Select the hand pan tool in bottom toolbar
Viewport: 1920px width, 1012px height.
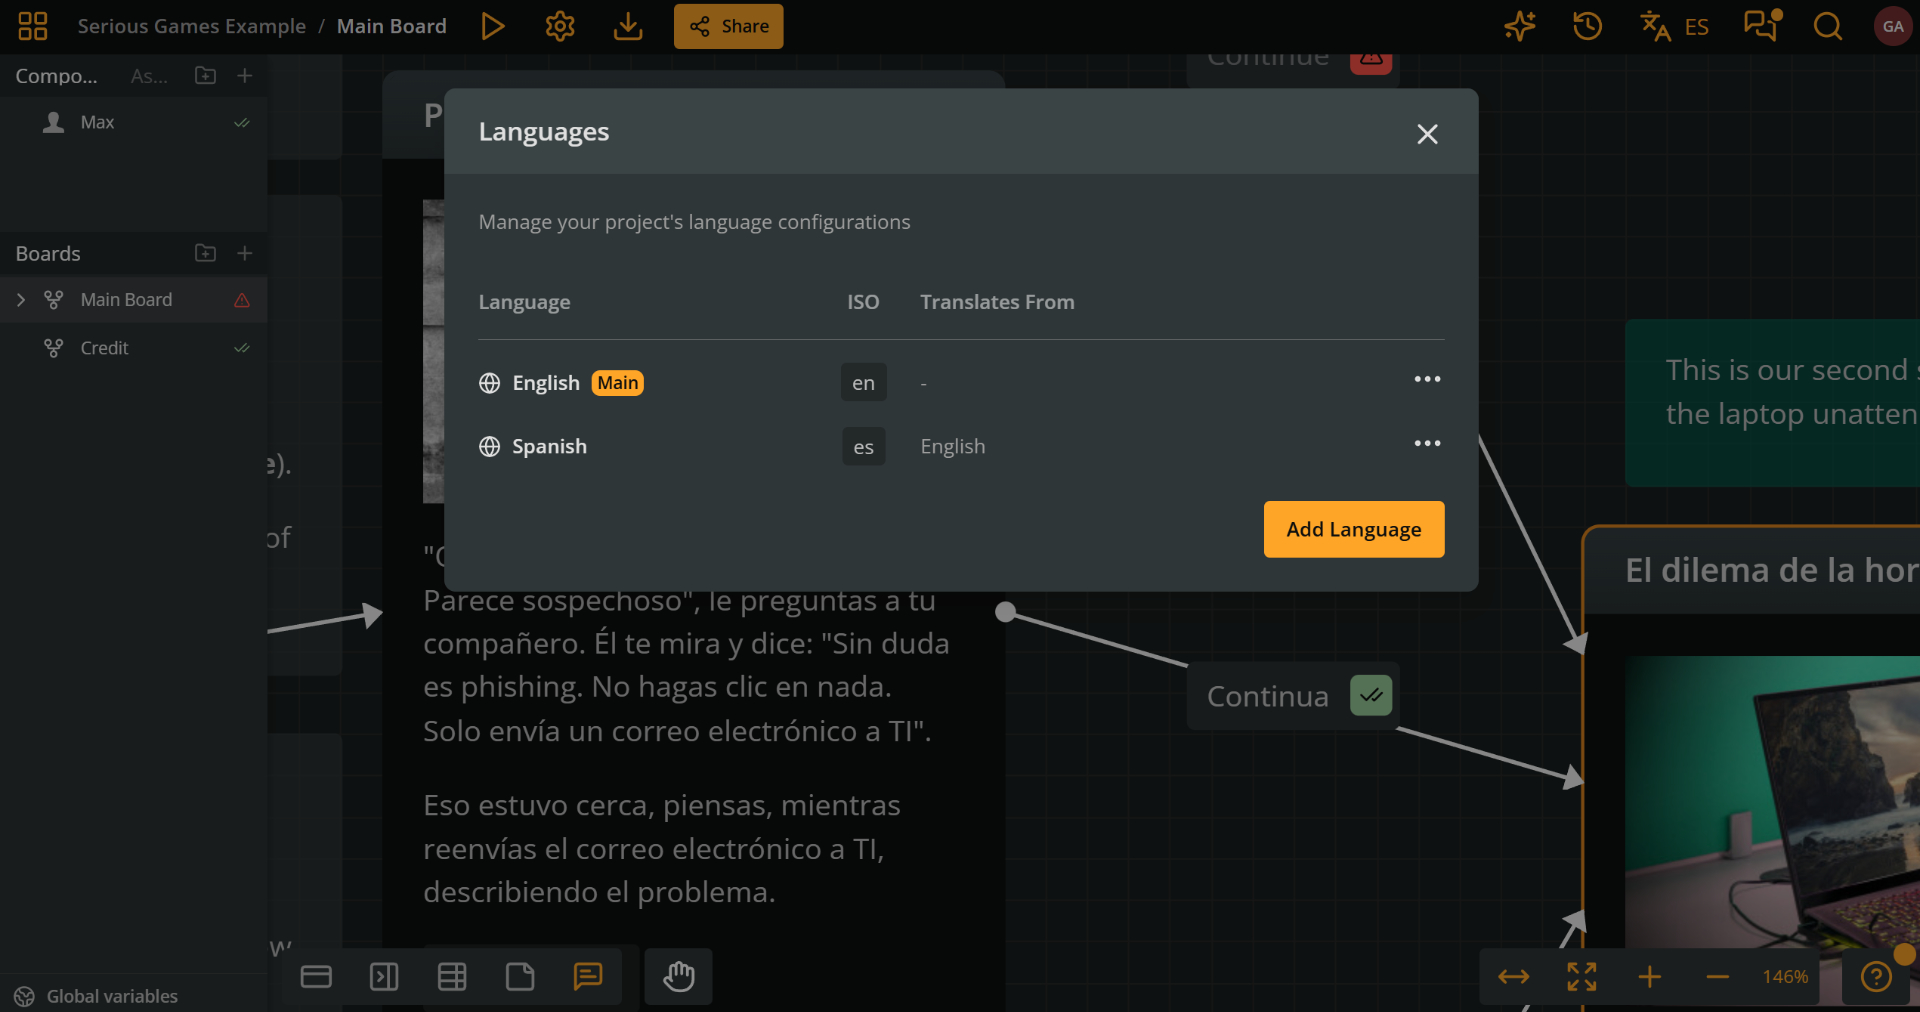(x=678, y=977)
